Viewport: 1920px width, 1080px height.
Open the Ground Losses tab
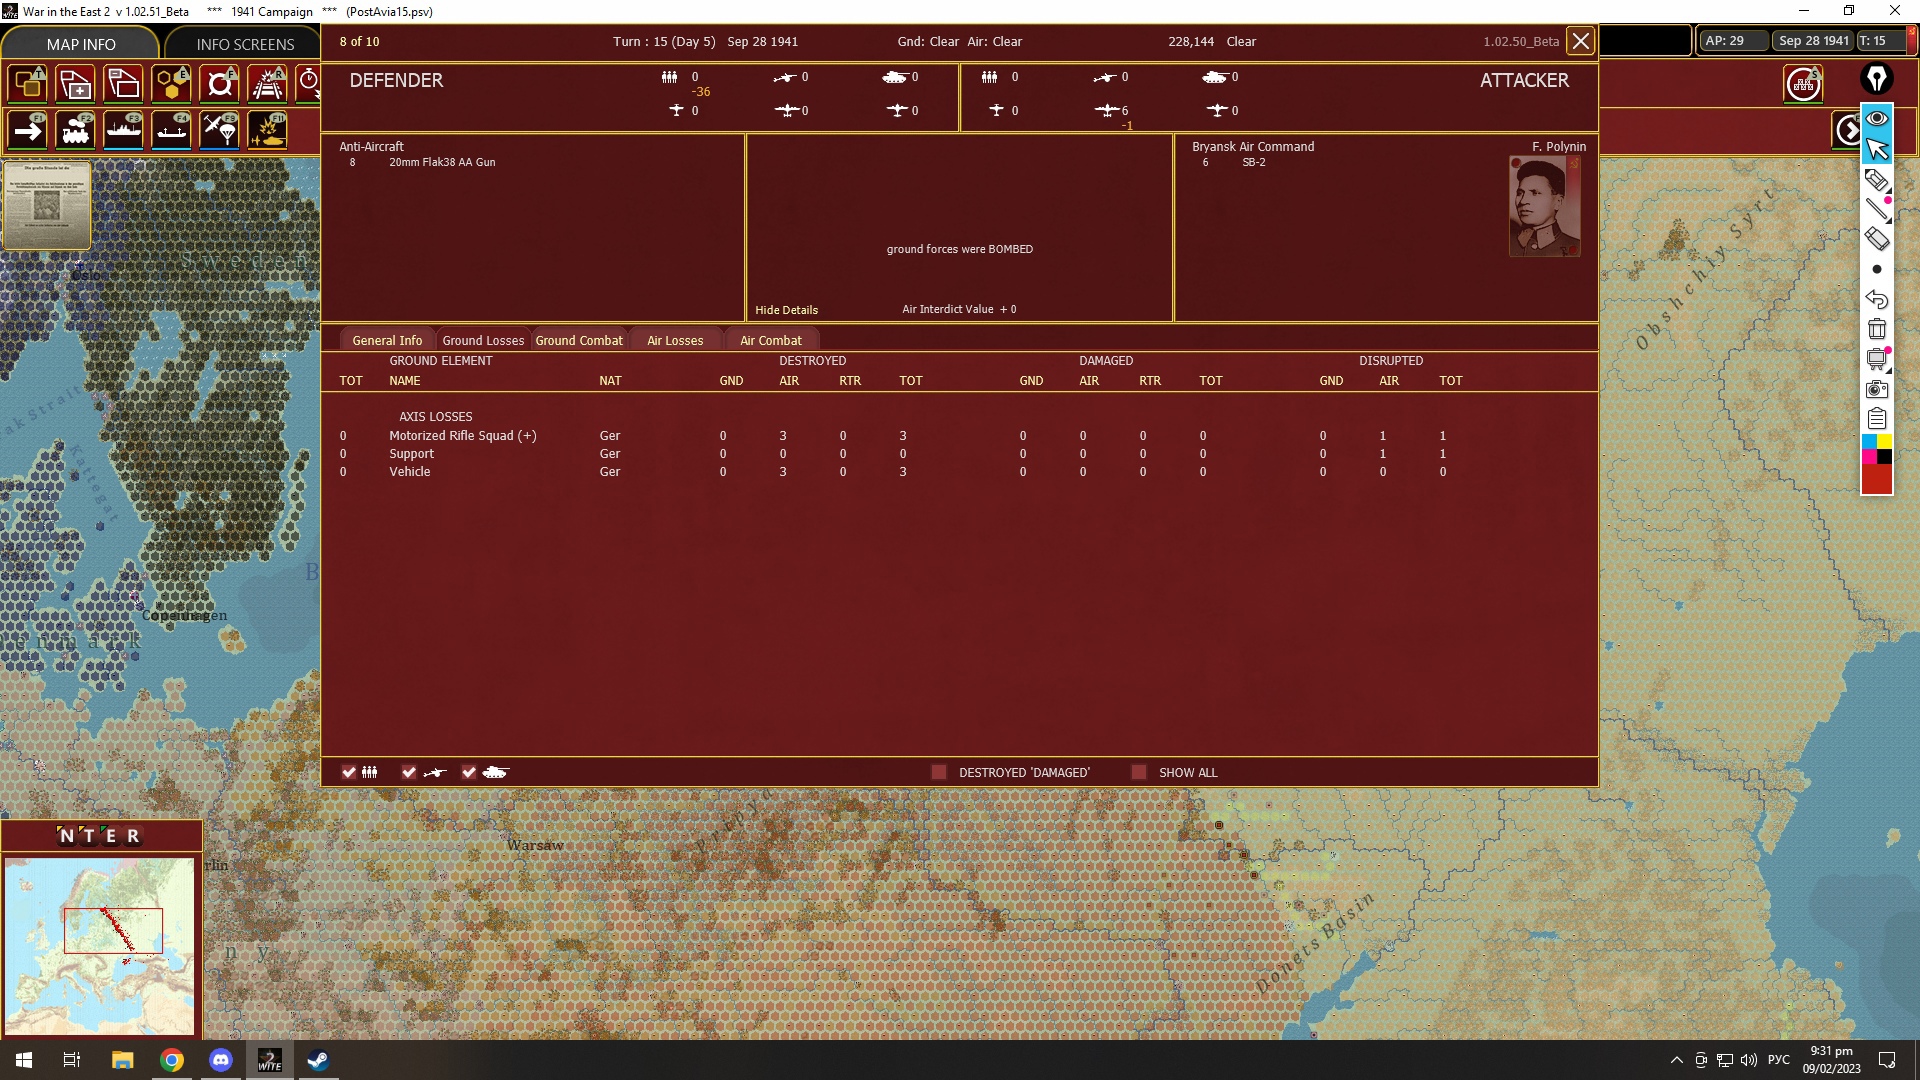pos(483,340)
